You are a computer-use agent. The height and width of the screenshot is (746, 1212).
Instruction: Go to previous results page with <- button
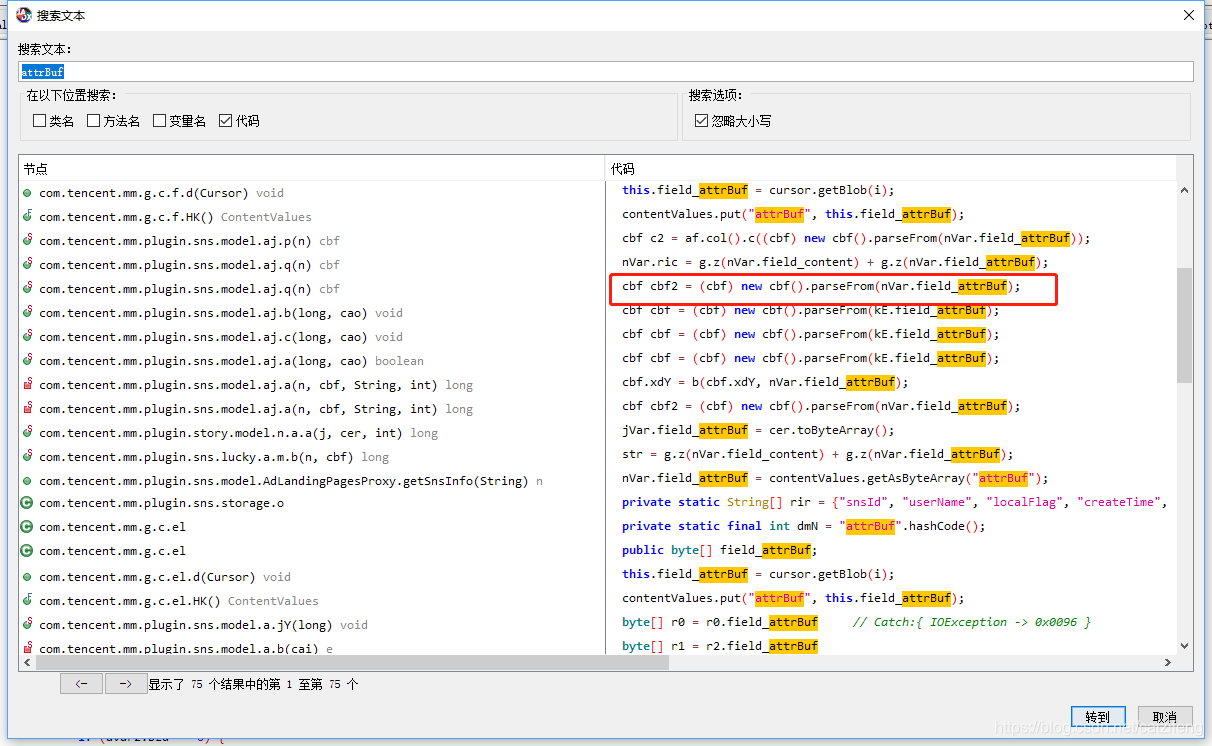coord(81,684)
